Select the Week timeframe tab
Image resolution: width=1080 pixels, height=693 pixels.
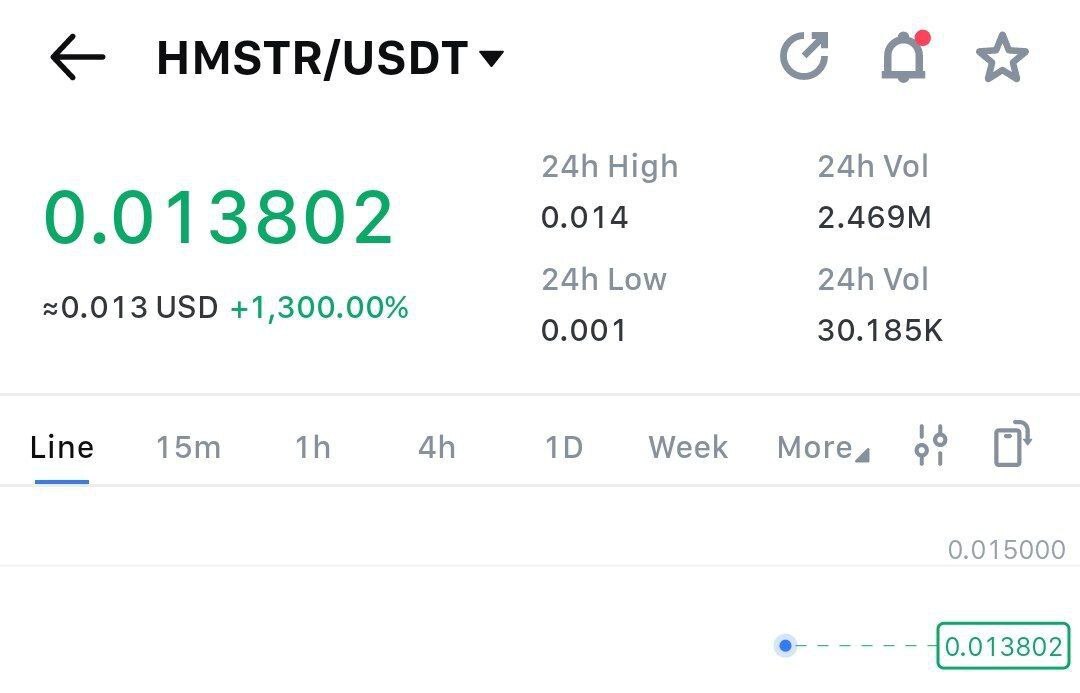pyautogui.click(x=688, y=447)
